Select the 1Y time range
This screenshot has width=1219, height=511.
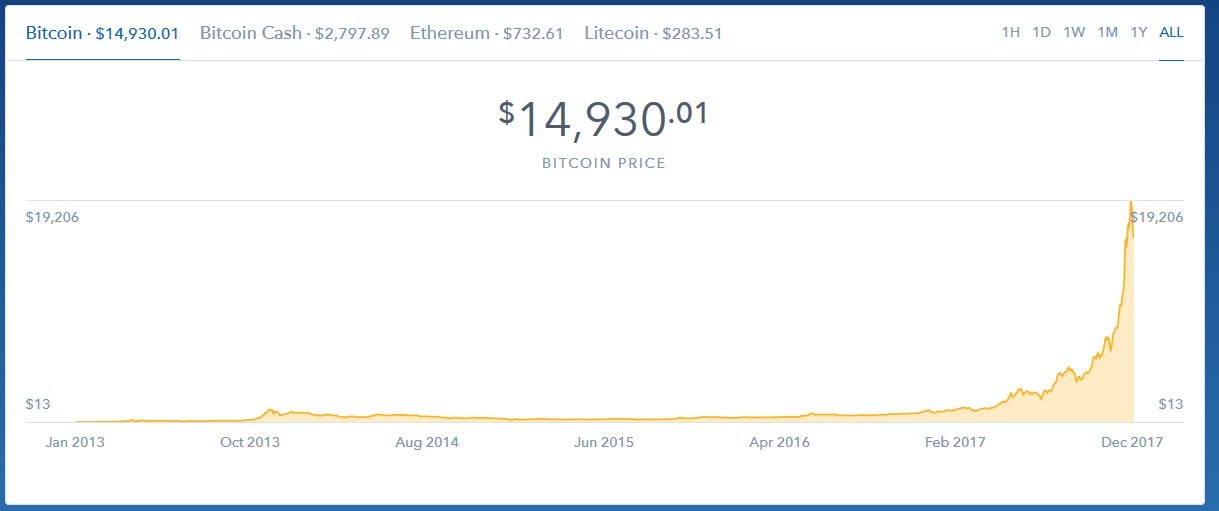[1138, 32]
